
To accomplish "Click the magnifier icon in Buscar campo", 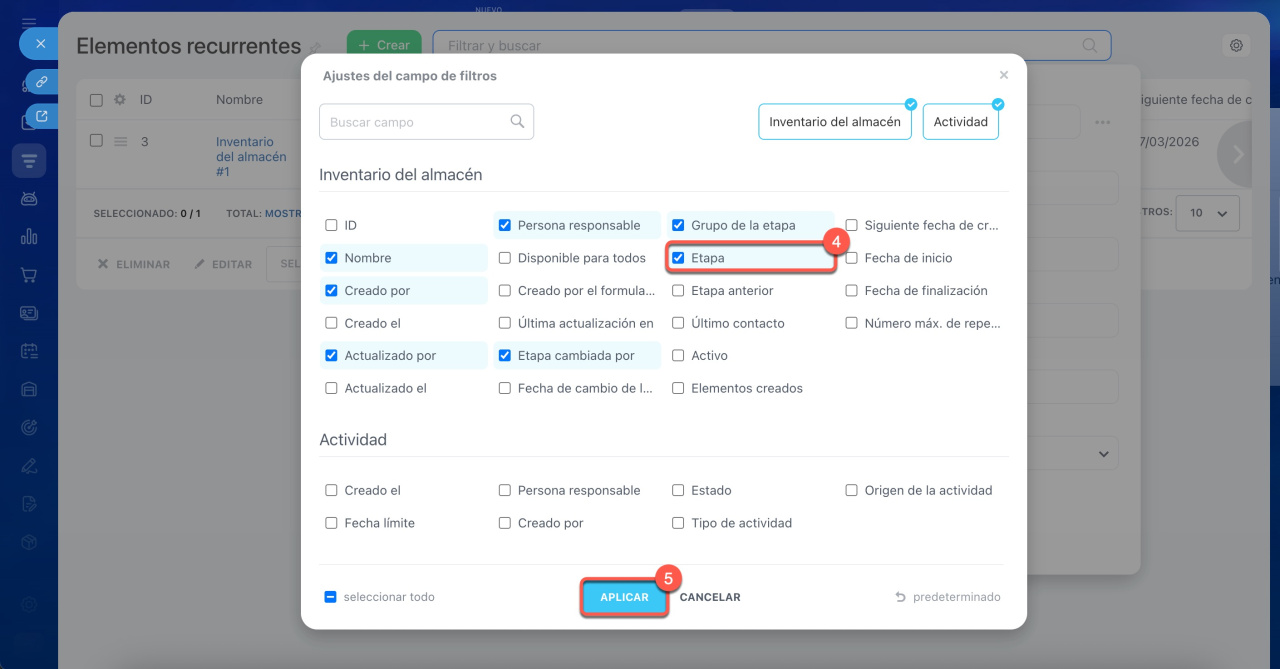I will 517,122.
